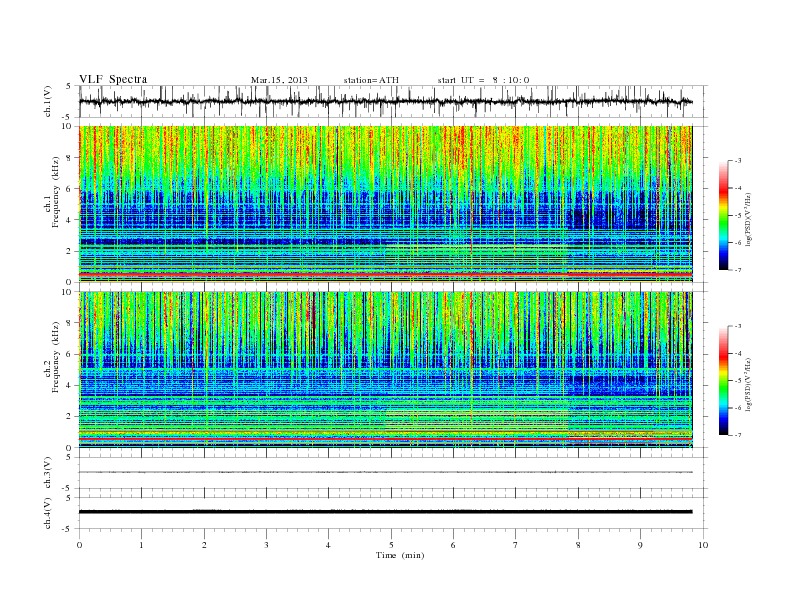Click the "2" minute tick label
This screenshot has height=612, width=792.
[204, 545]
